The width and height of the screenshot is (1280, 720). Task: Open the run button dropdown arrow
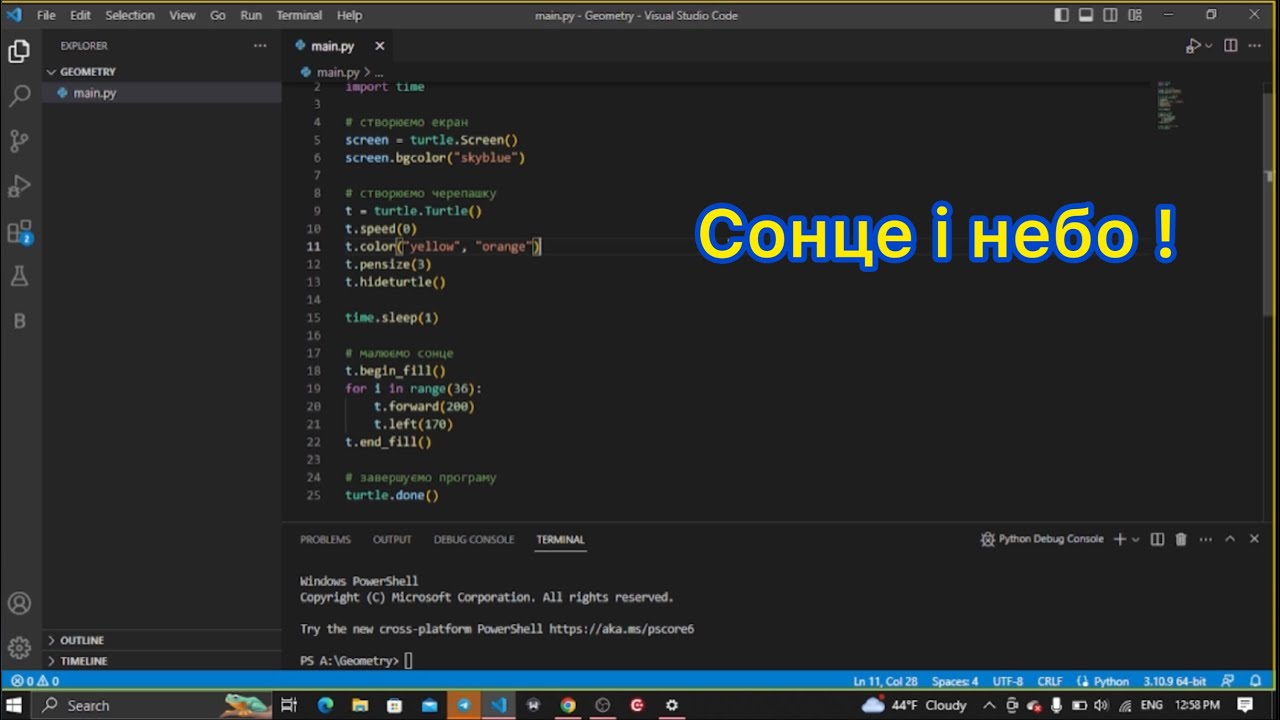[x=1208, y=46]
